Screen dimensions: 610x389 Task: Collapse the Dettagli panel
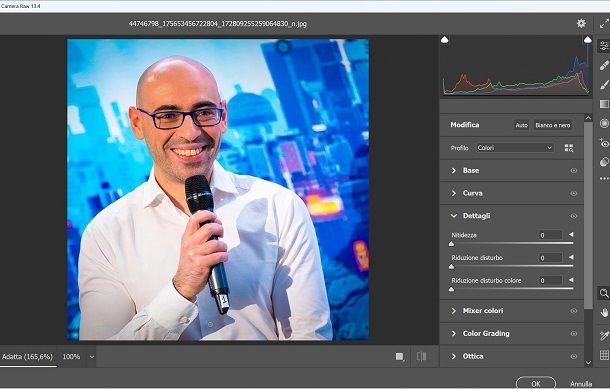click(454, 216)
